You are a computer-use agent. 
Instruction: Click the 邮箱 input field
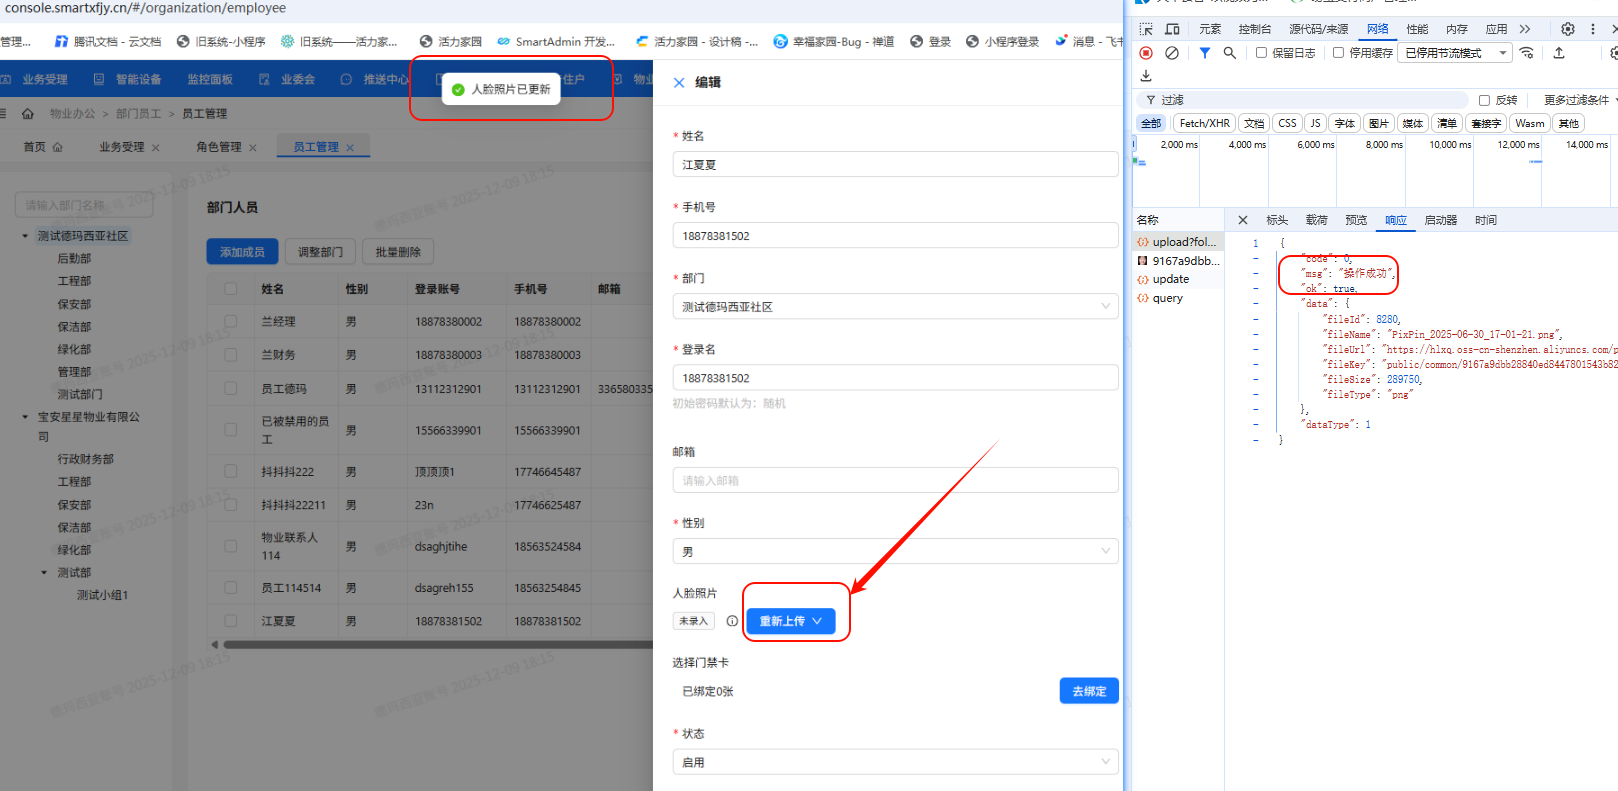[x=895, y=481]
